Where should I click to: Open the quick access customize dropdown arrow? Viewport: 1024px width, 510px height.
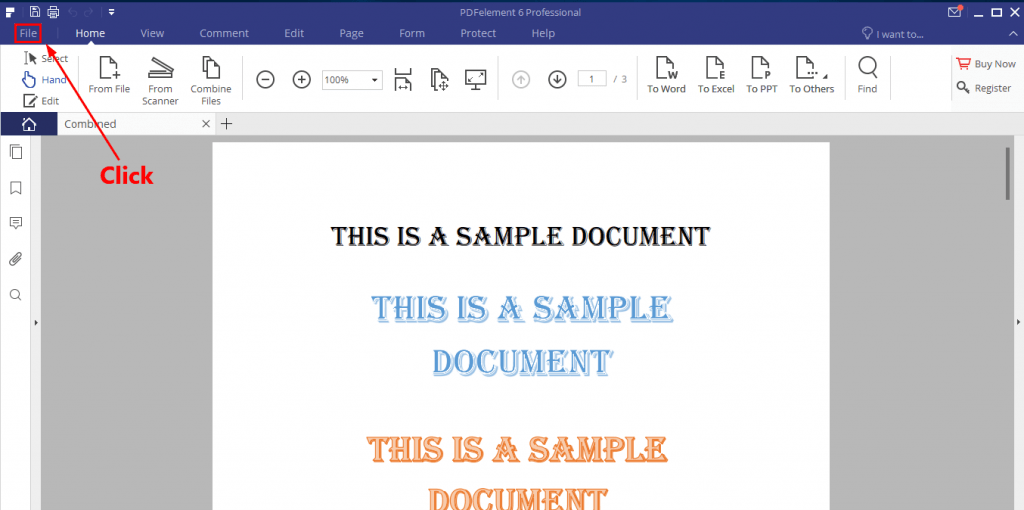click(112, 12)
